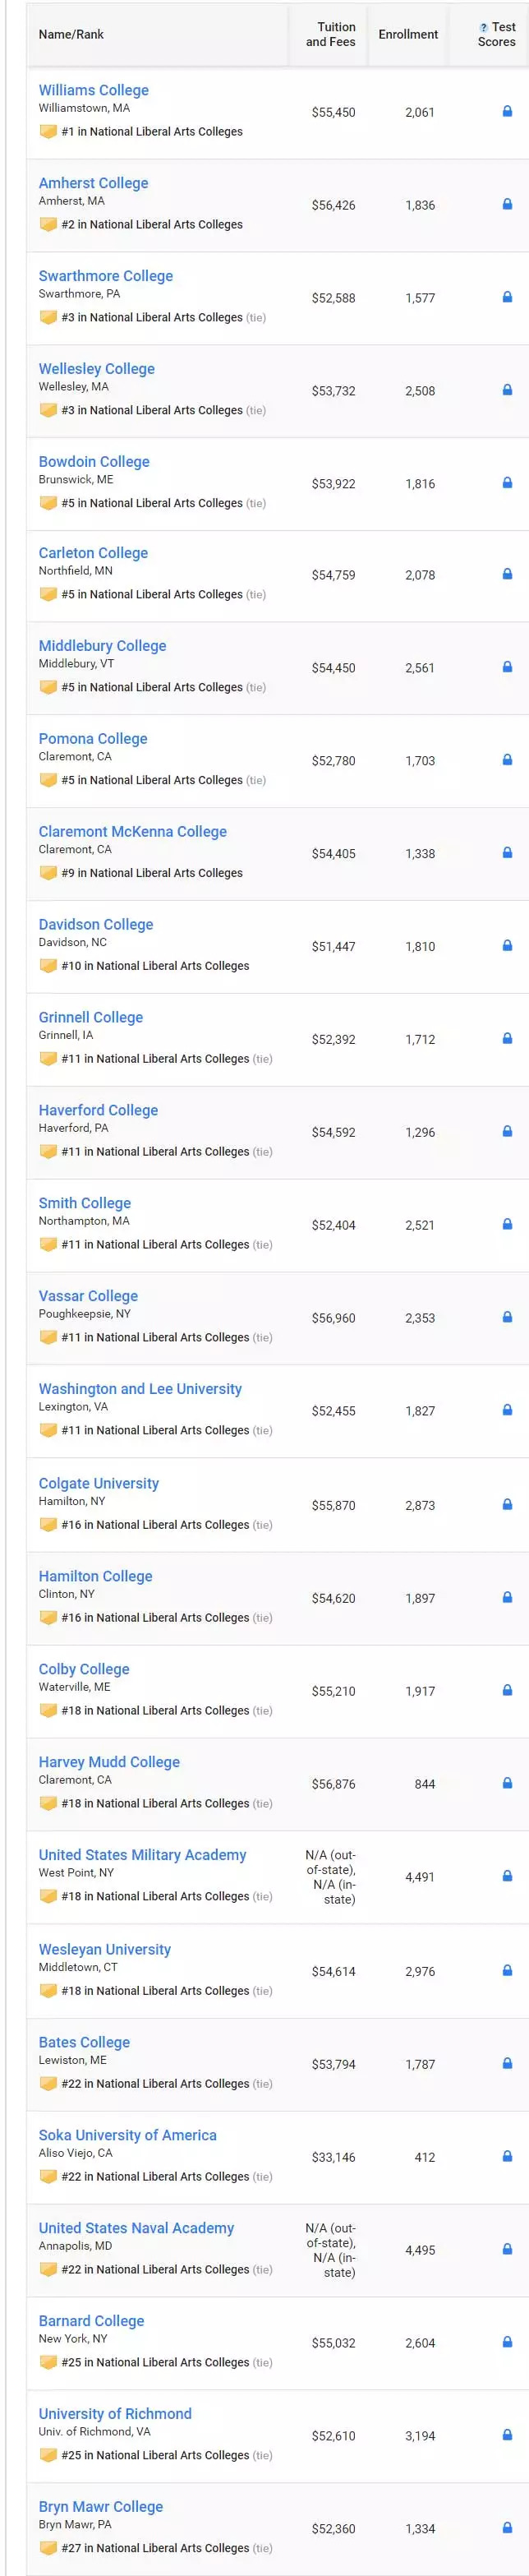Visit the Washington and Lee University link
The image size is (529, 2576).
point(140,1389)
